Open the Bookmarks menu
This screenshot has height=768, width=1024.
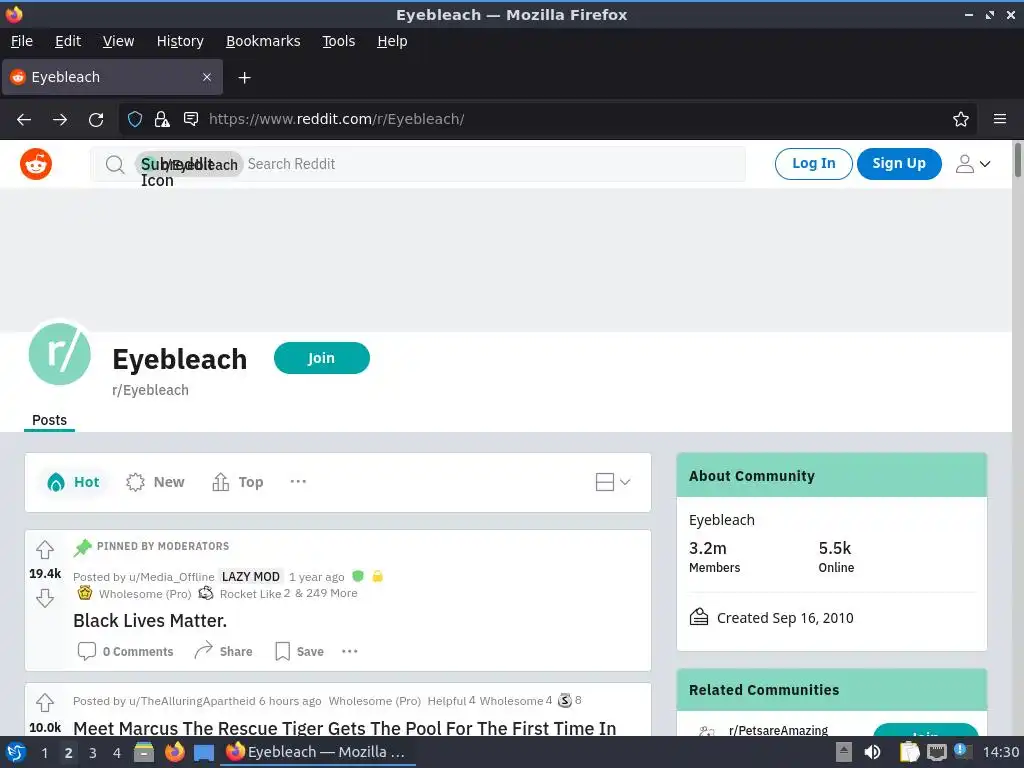tap(263, 41)
